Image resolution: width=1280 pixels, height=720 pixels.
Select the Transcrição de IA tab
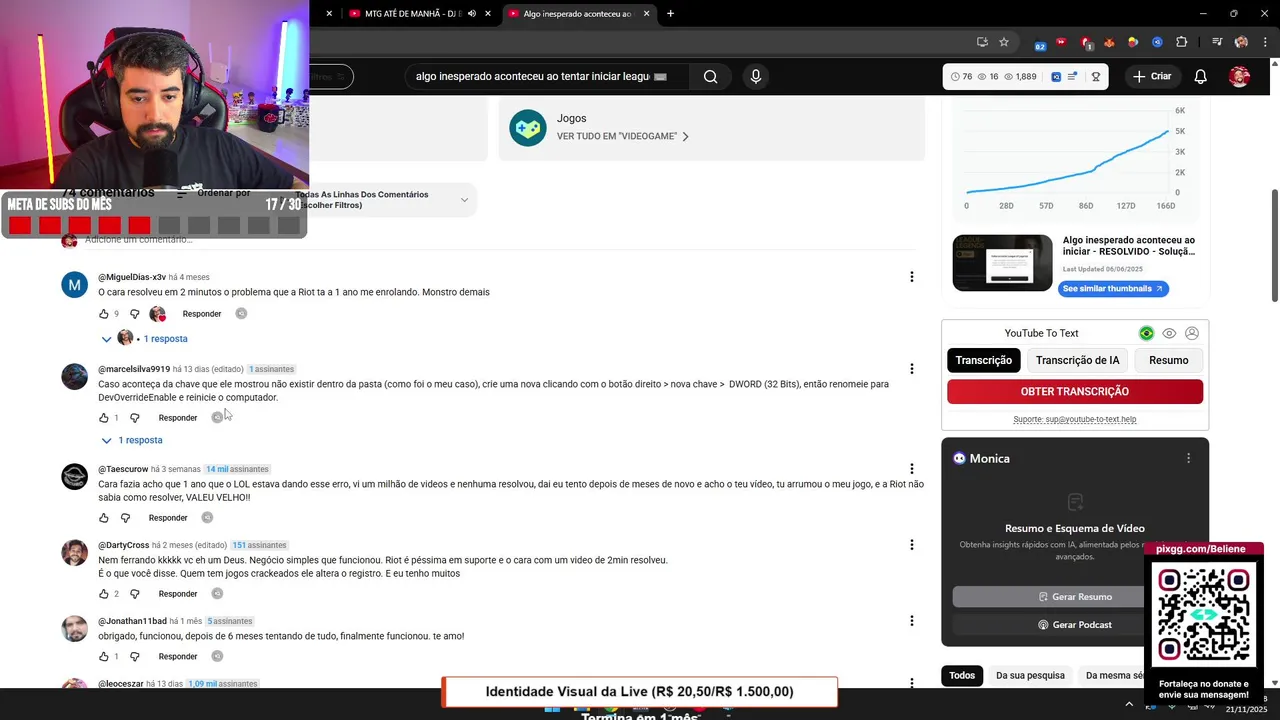pos(1077,360)
